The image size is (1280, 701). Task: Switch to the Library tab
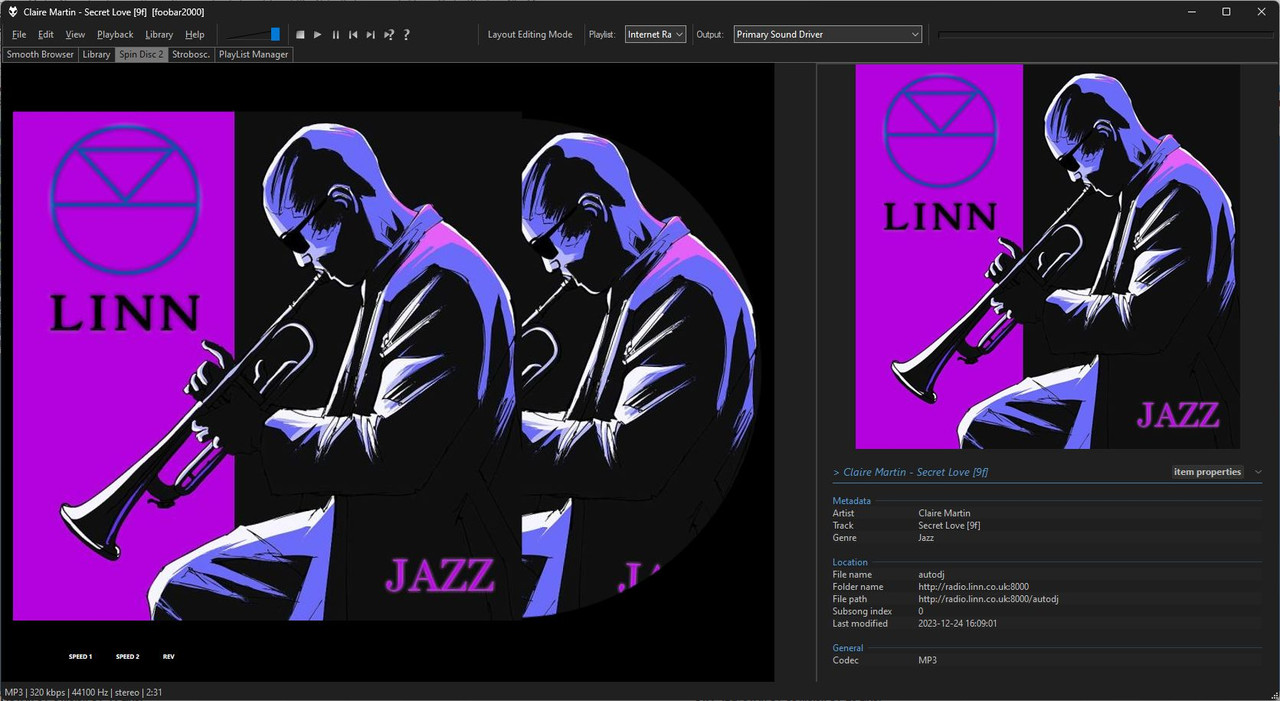[x=97, y=54]
